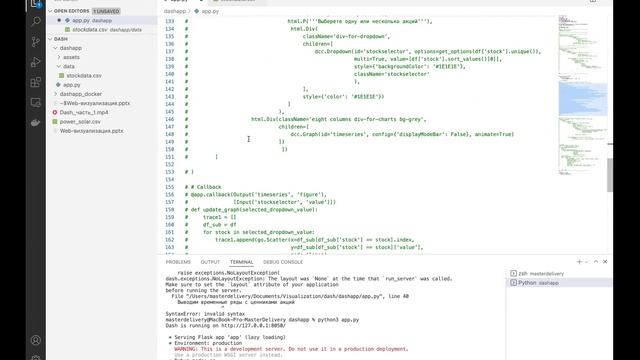Click the '# # Callback' comment line
This screenshot has height=360, width=640.
203,187
